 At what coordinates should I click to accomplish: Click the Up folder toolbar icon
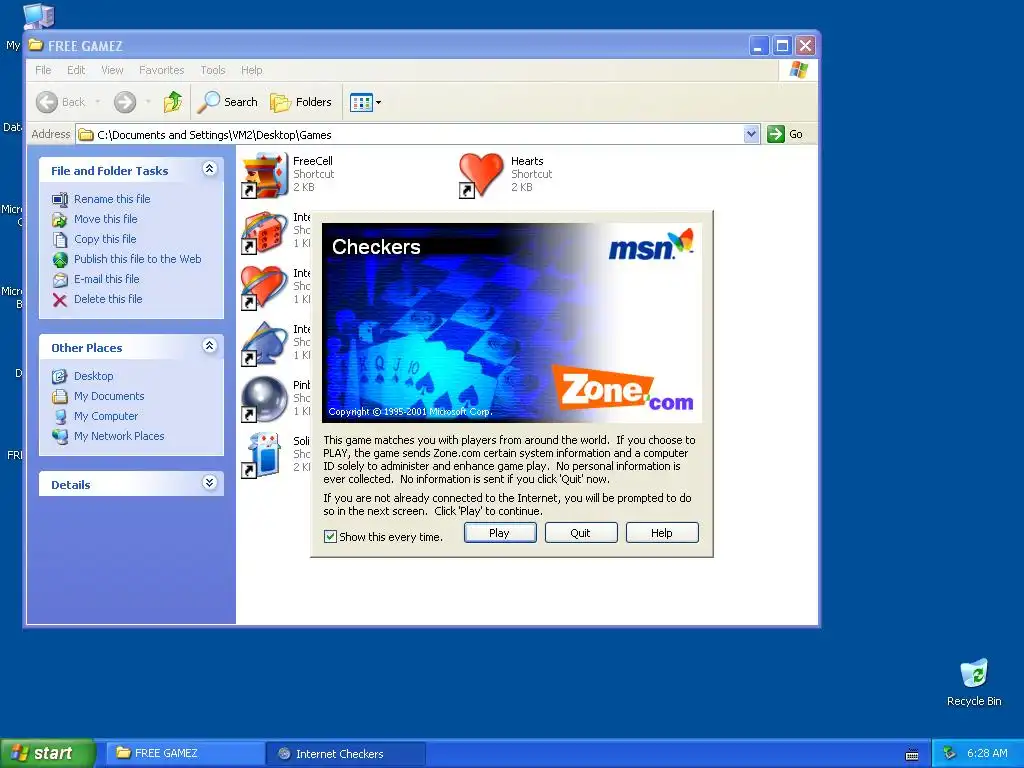pos(172,102)
